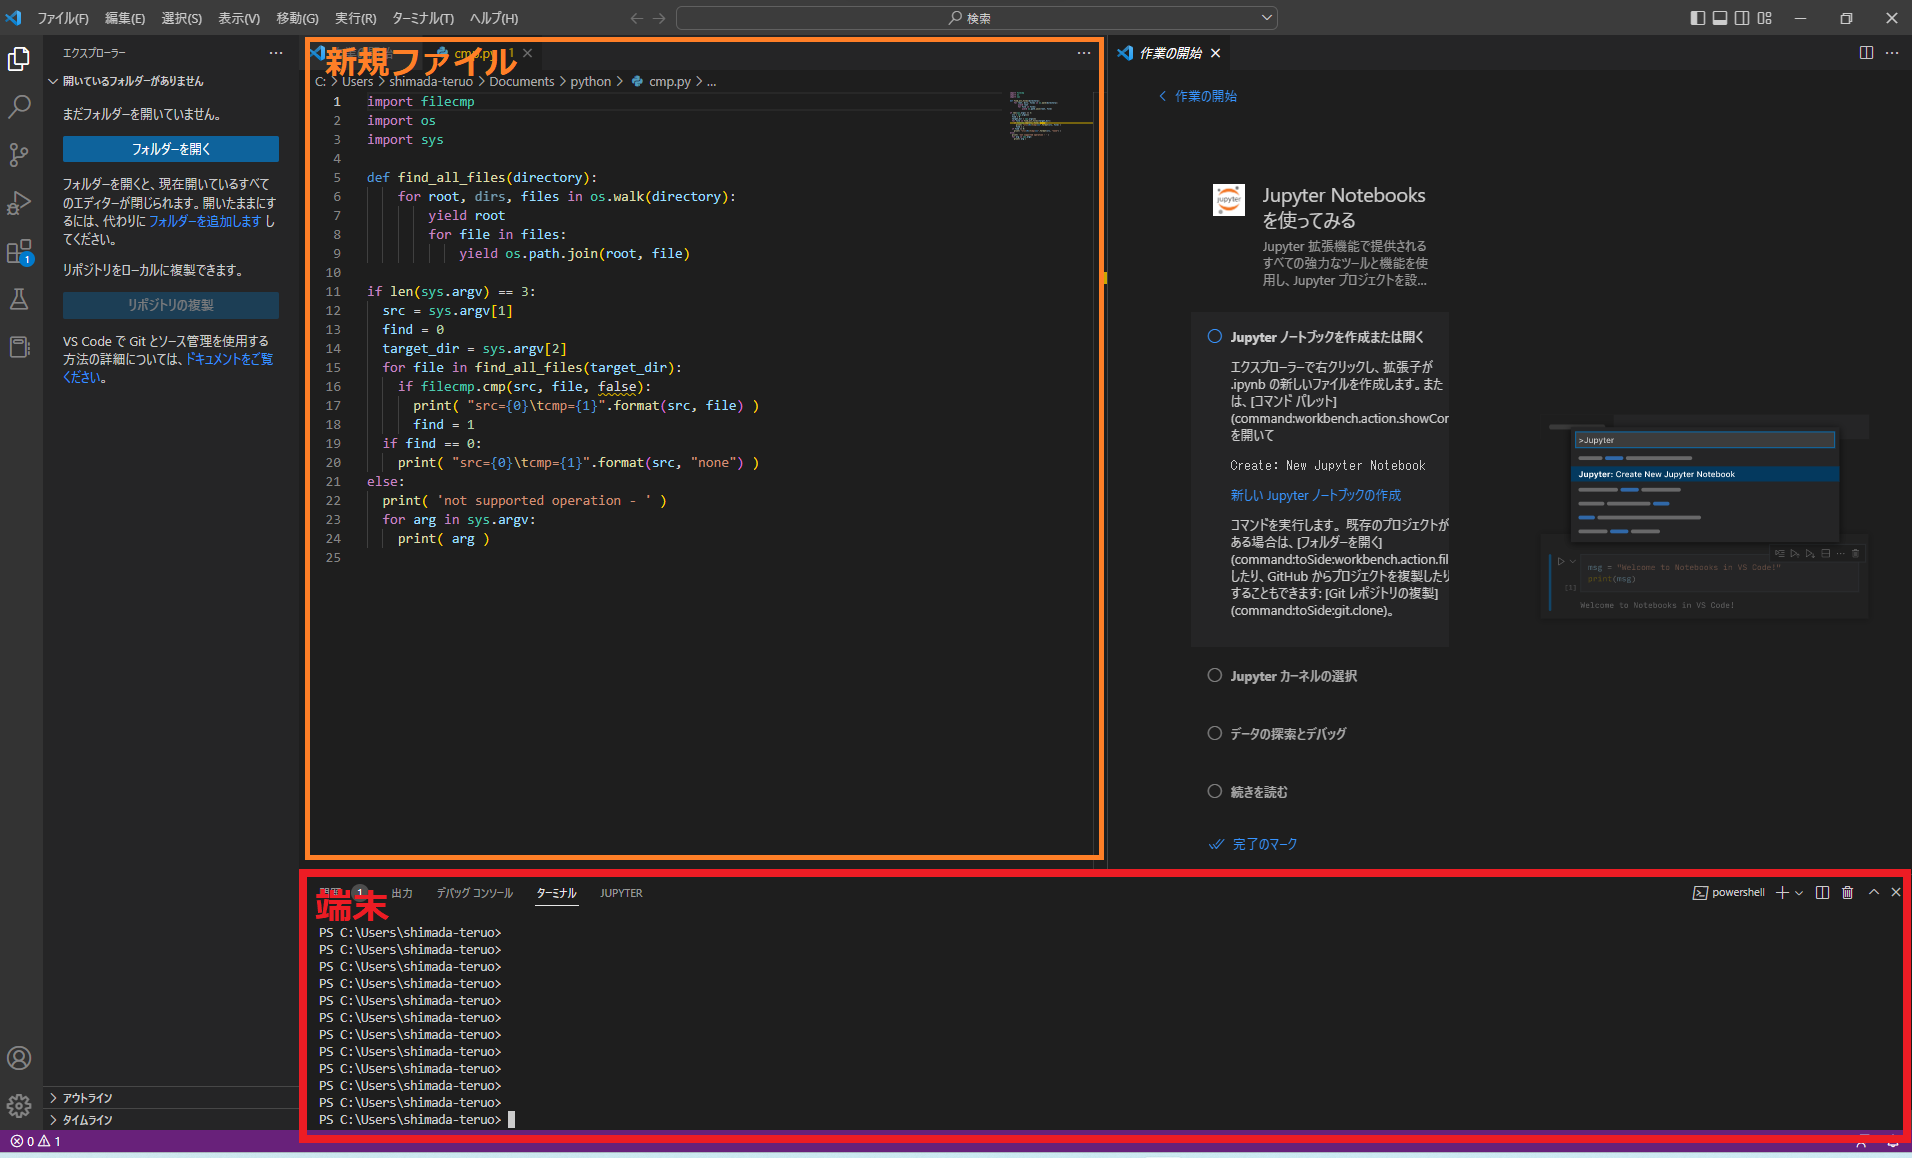Screen dimensions: 1912x1158
Task: Select the Jupyter ノートブックを作成または開く radio button
Action: click(1214, 337)
